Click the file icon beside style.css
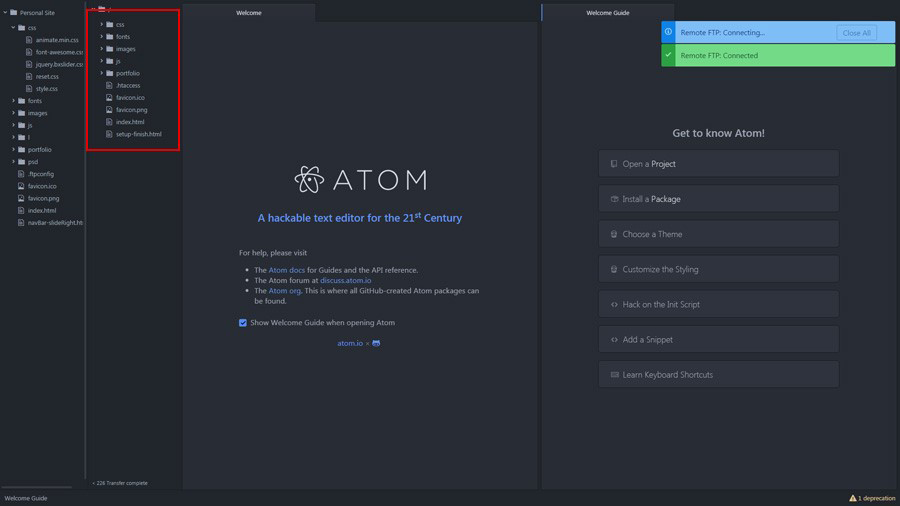 click(29, 89)
